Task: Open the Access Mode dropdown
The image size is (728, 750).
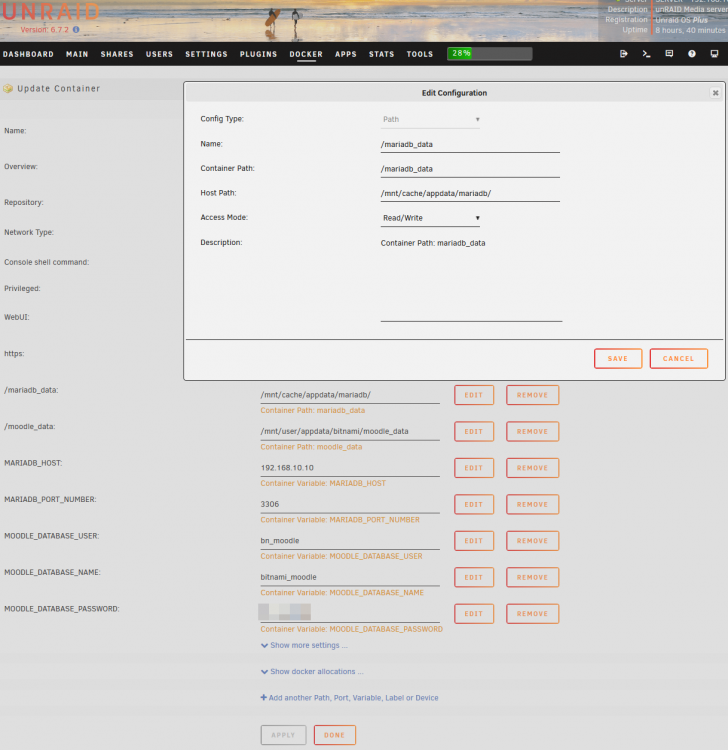Action: [430, 218]
